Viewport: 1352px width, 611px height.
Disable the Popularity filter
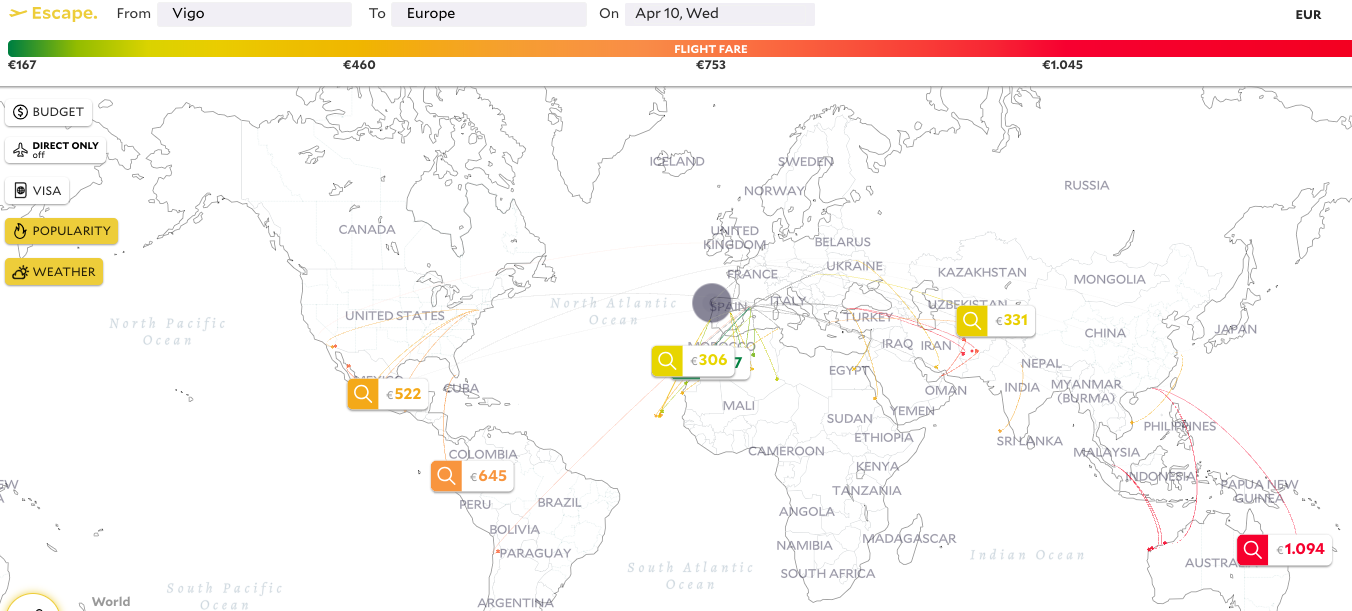tap(61, 231)
